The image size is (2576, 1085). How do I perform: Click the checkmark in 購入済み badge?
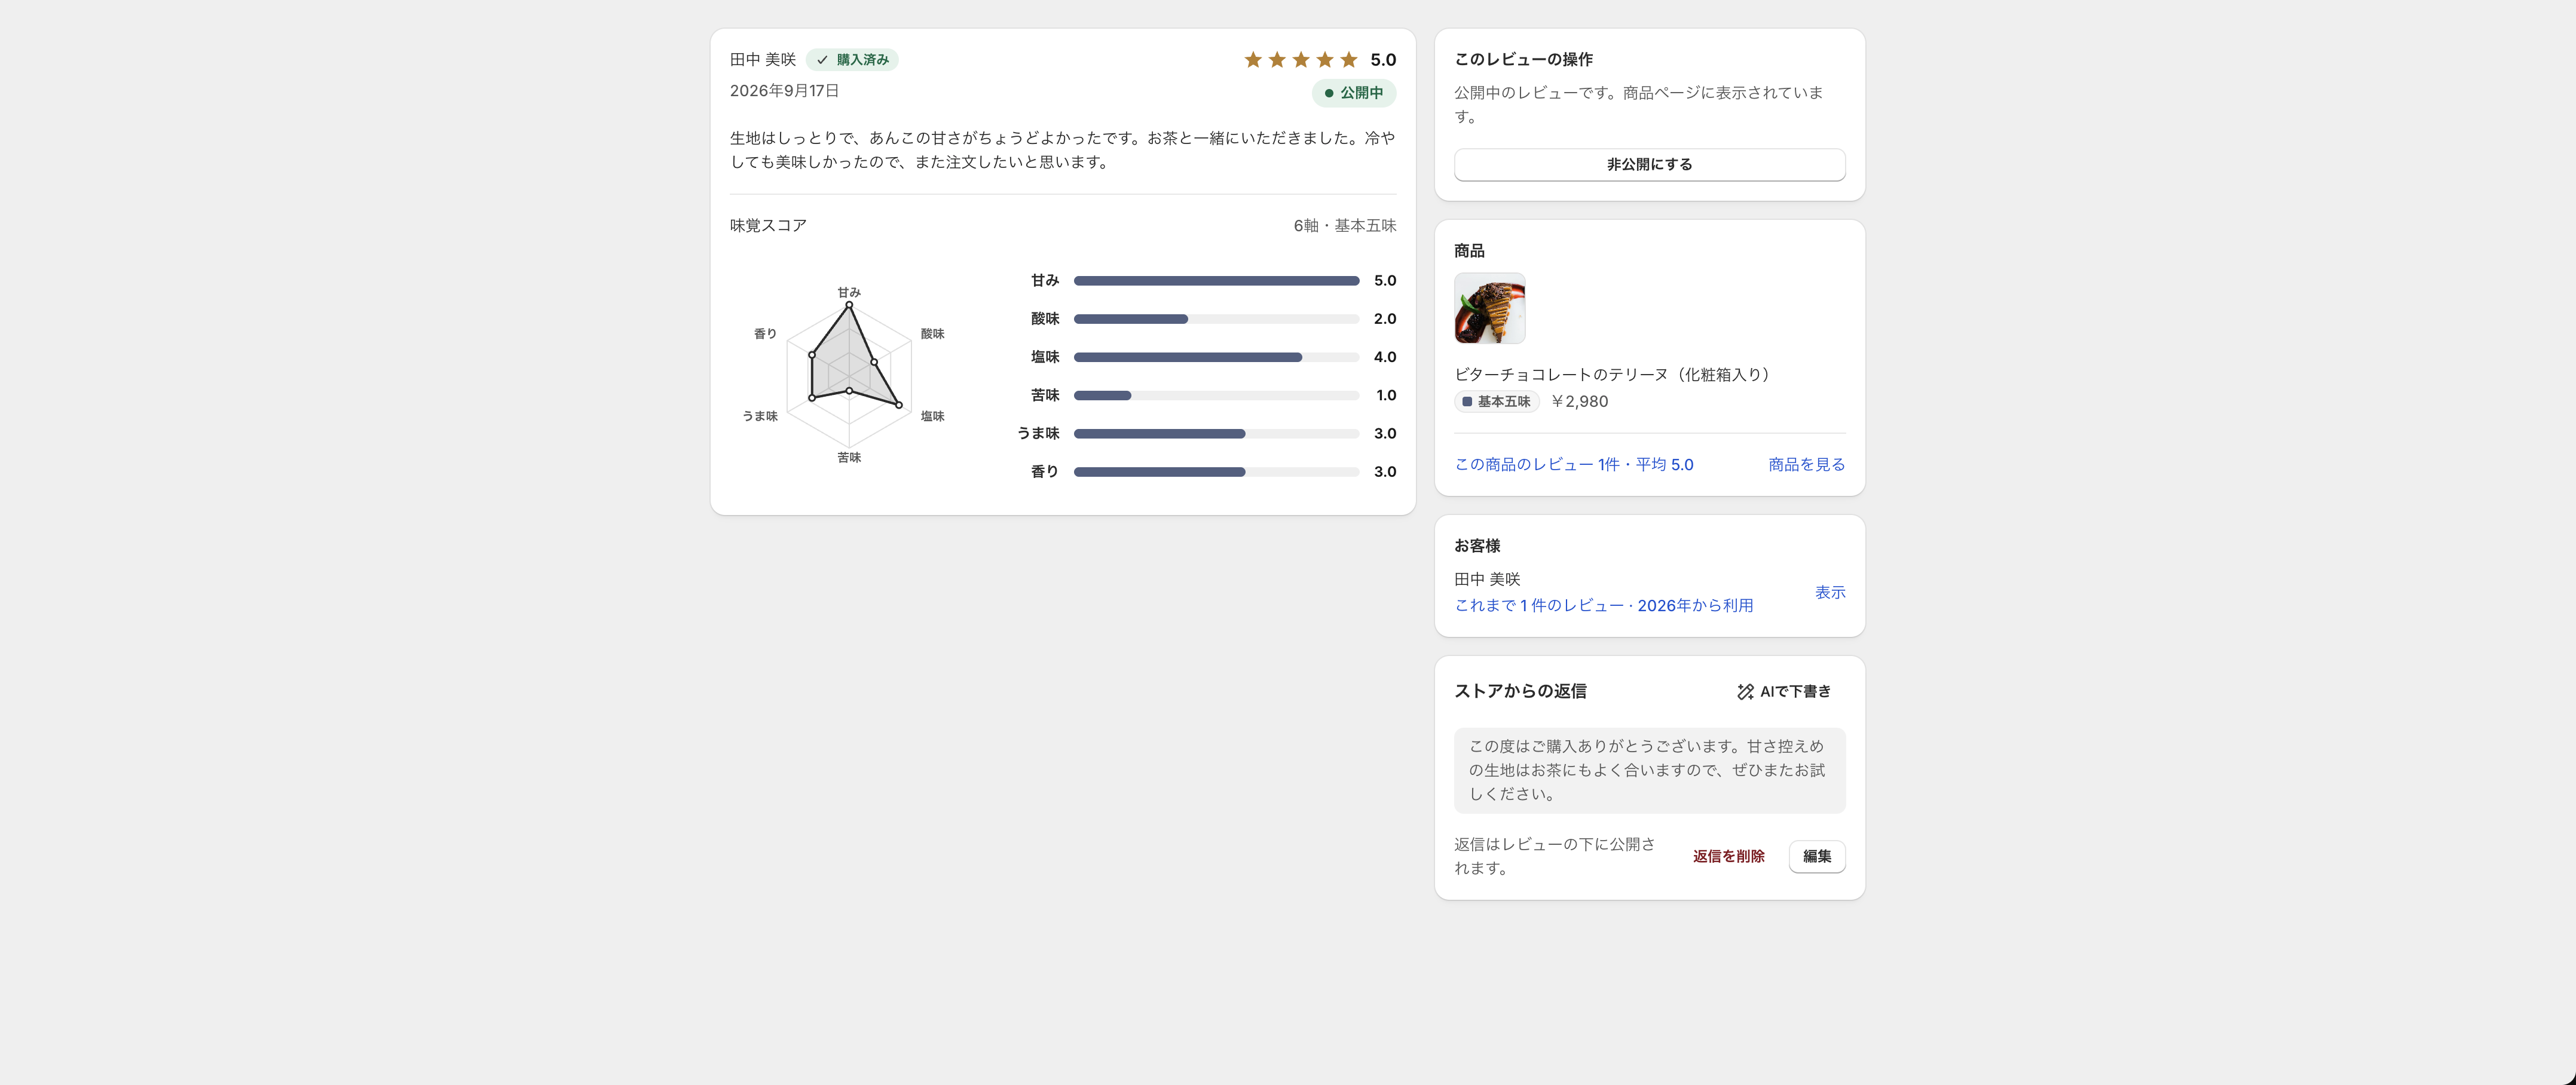tap(822, 60)
